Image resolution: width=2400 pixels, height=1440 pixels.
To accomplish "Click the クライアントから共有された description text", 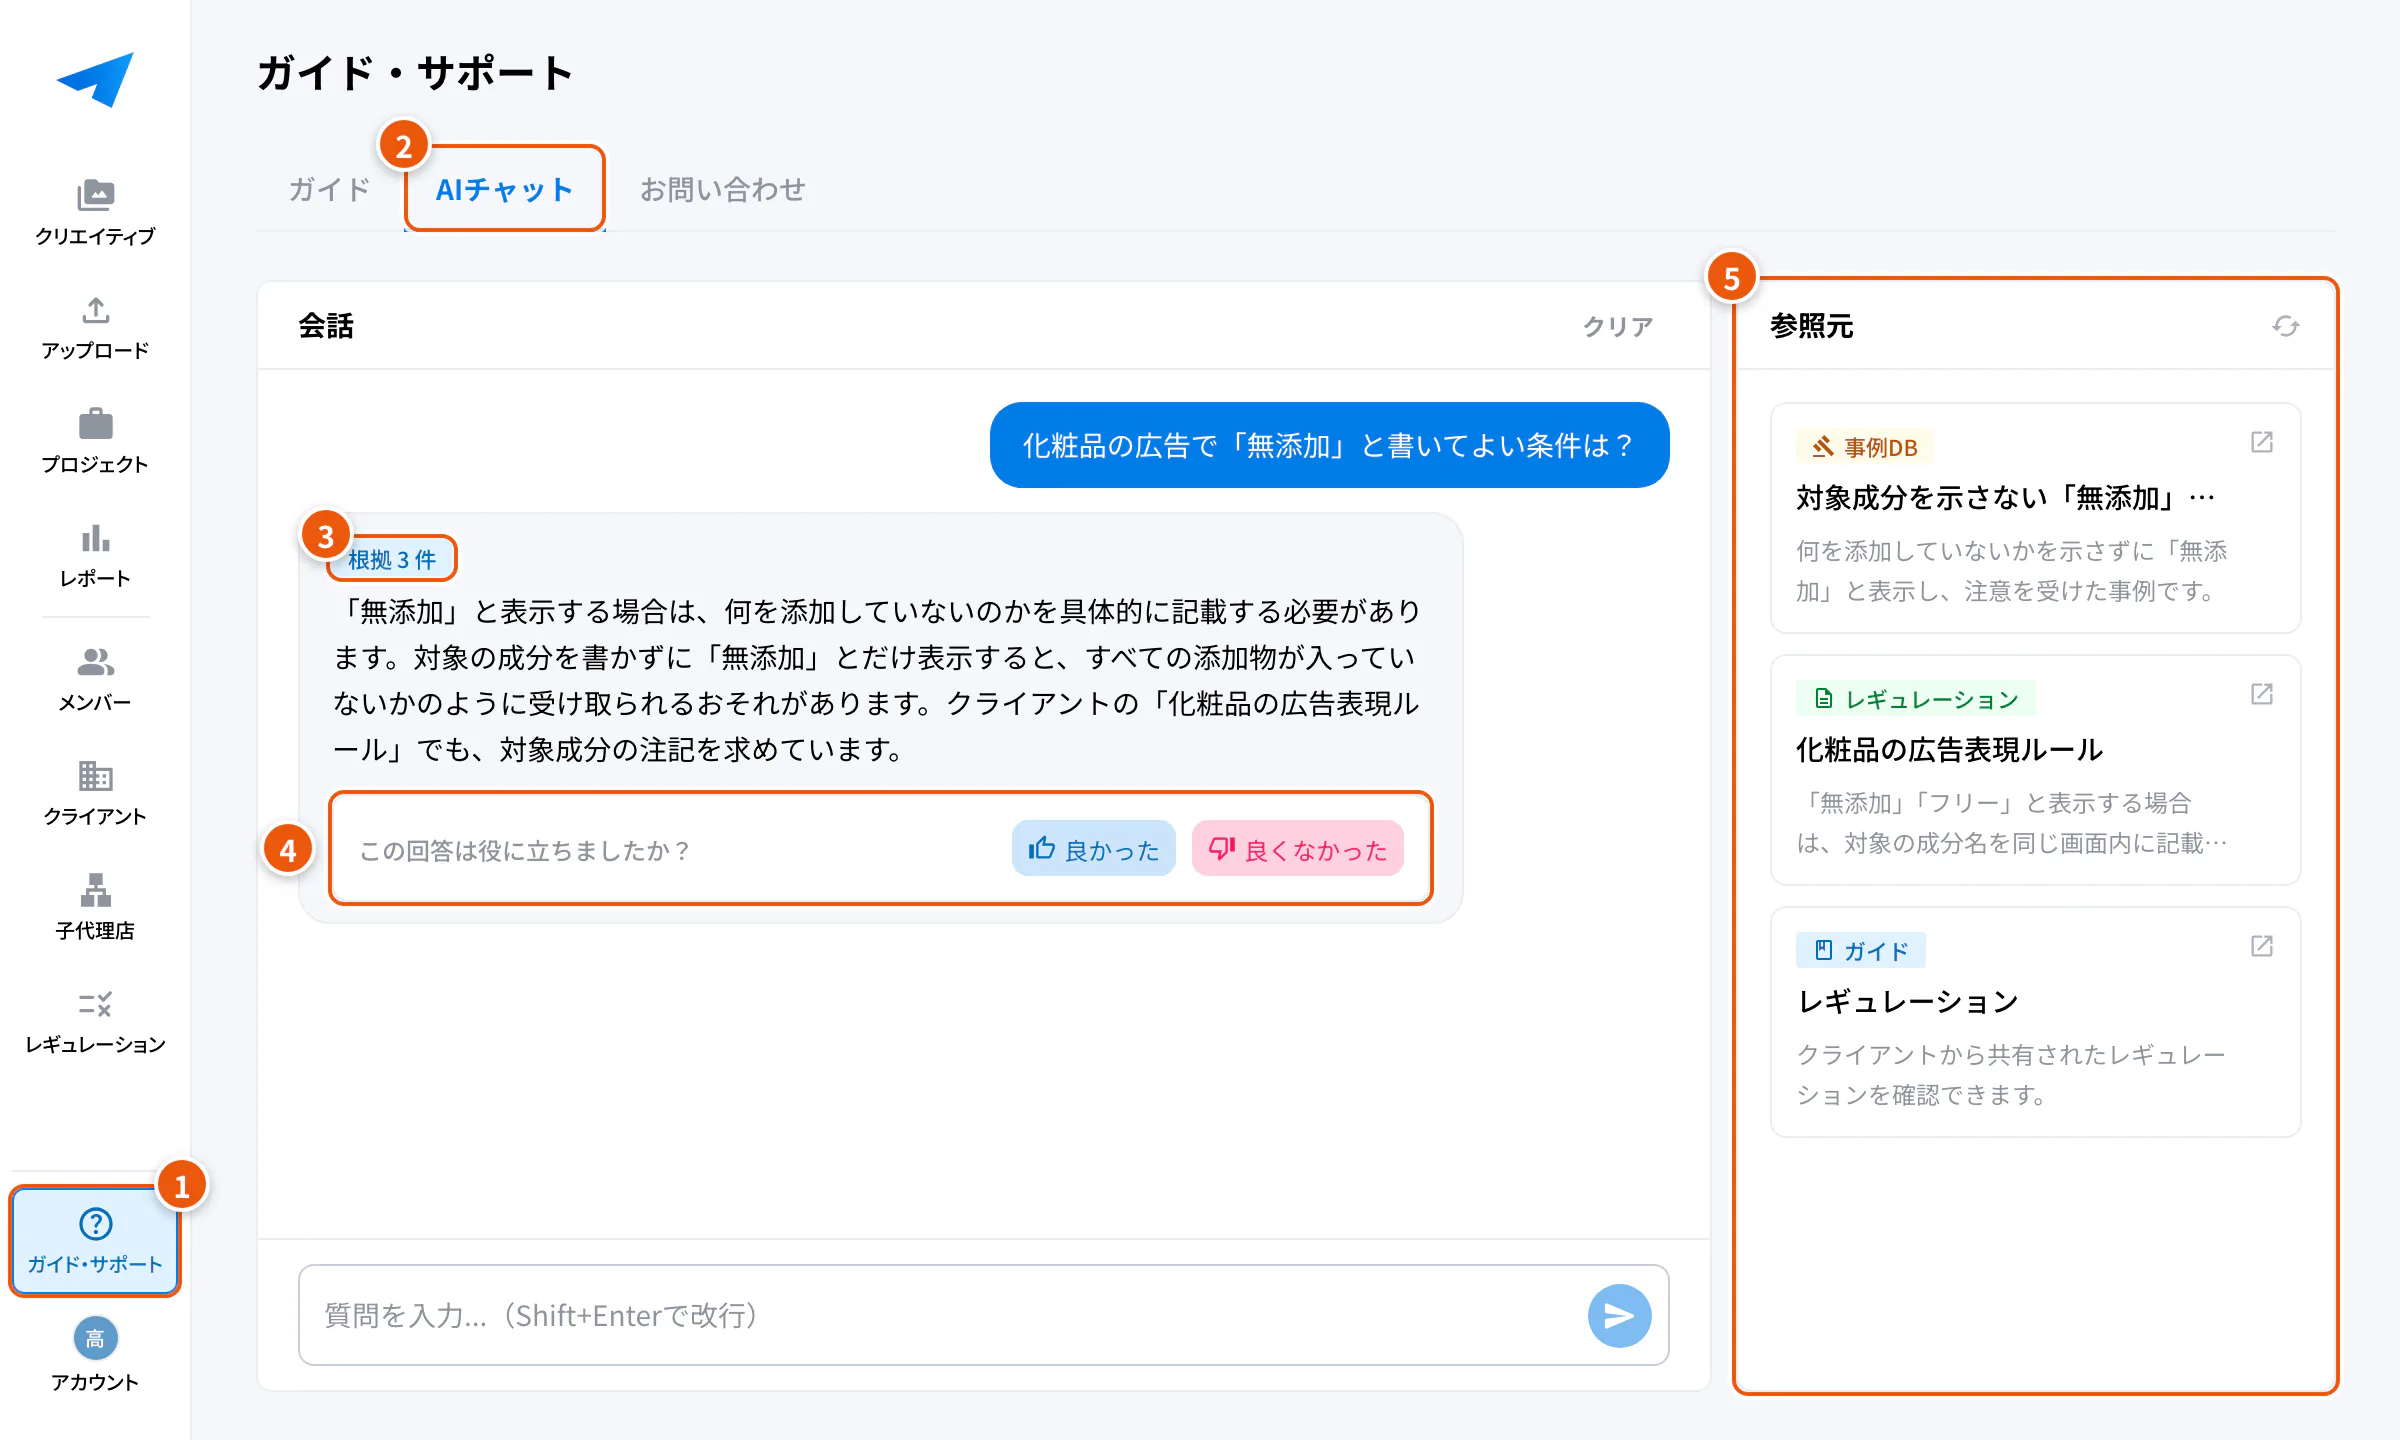I will tap(2010, 1075).
